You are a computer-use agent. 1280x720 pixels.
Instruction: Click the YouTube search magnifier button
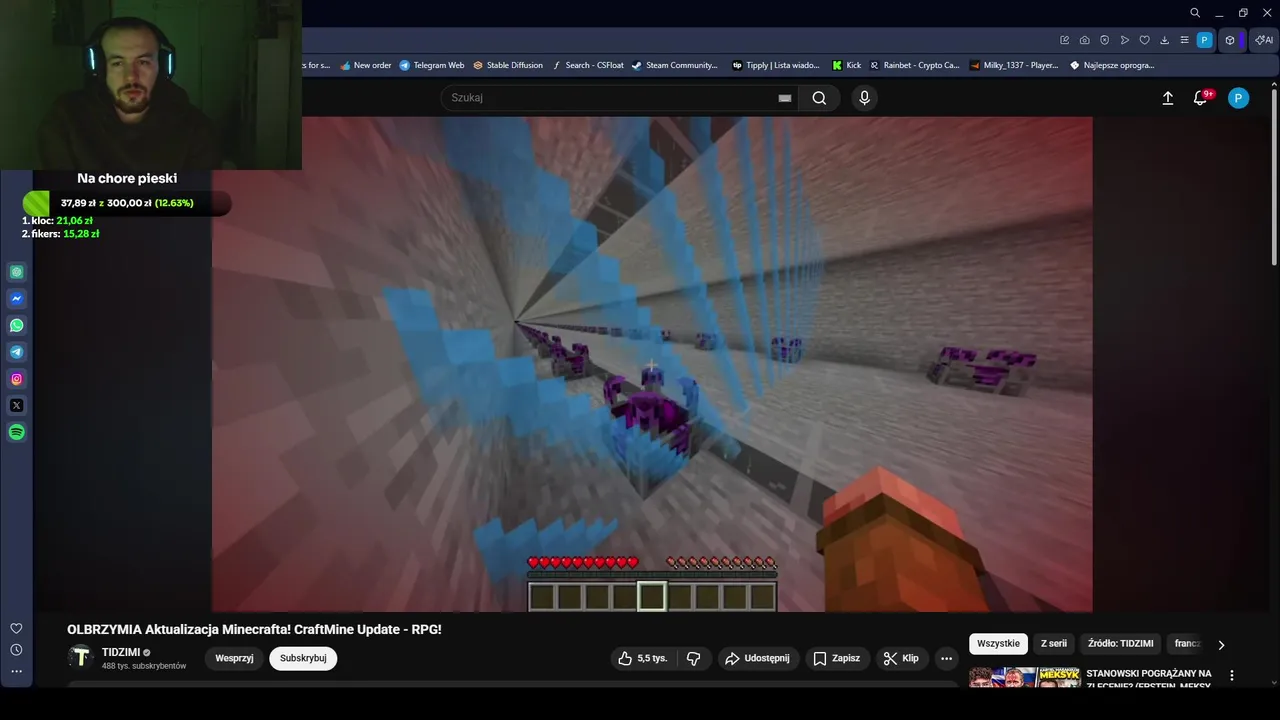(819, 98)
